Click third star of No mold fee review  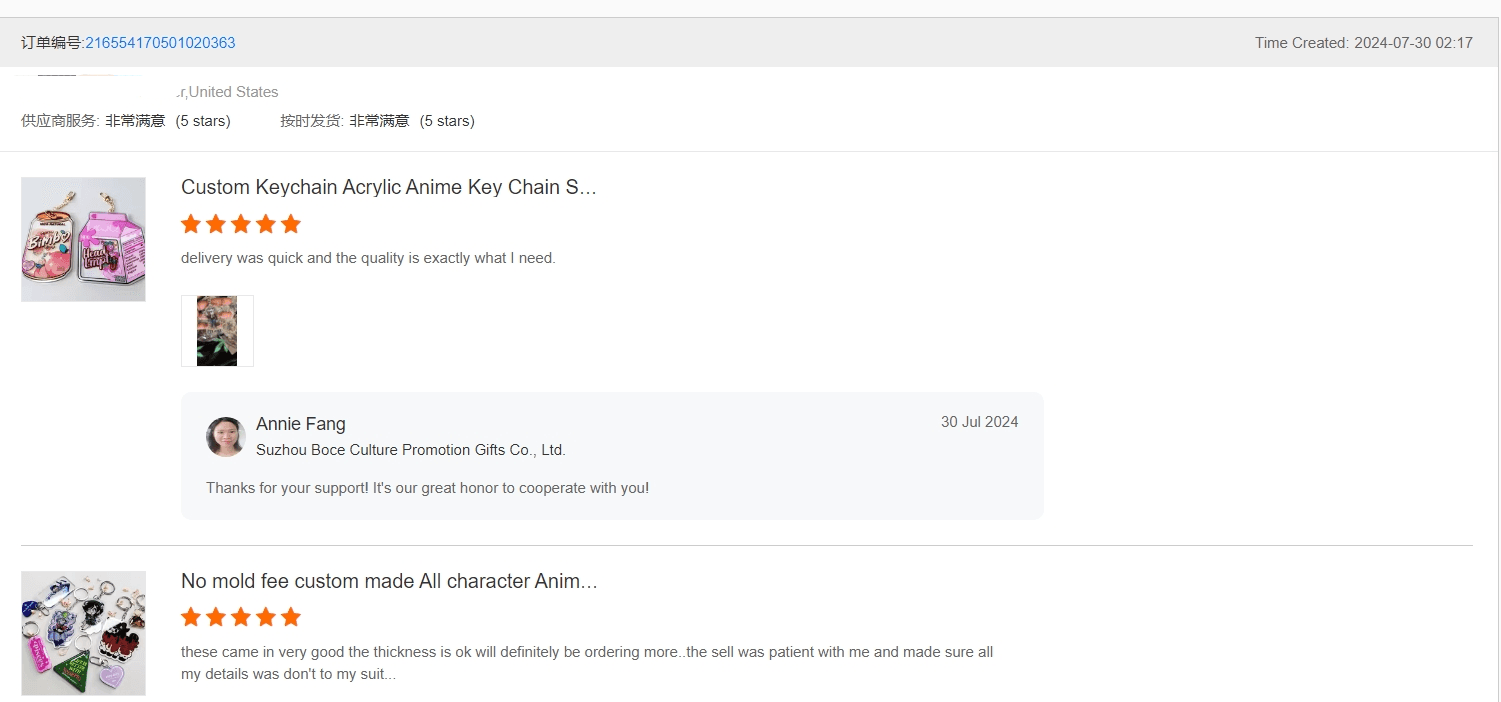[x=241, y=617]
